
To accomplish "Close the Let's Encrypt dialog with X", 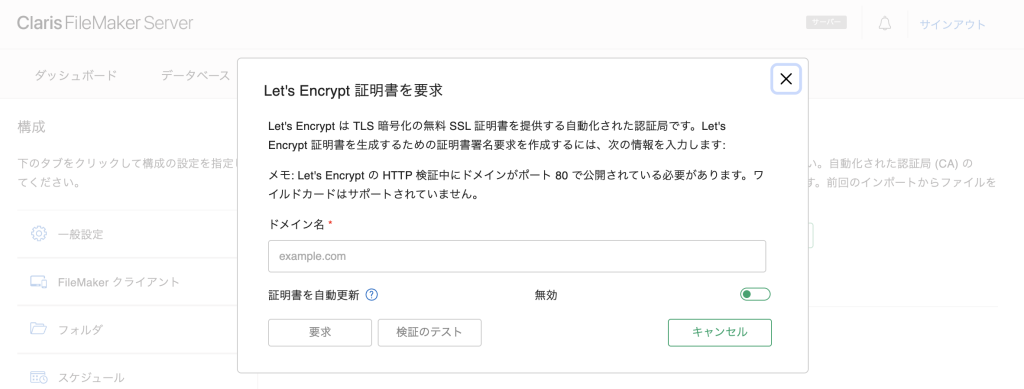I will [786, 79].
